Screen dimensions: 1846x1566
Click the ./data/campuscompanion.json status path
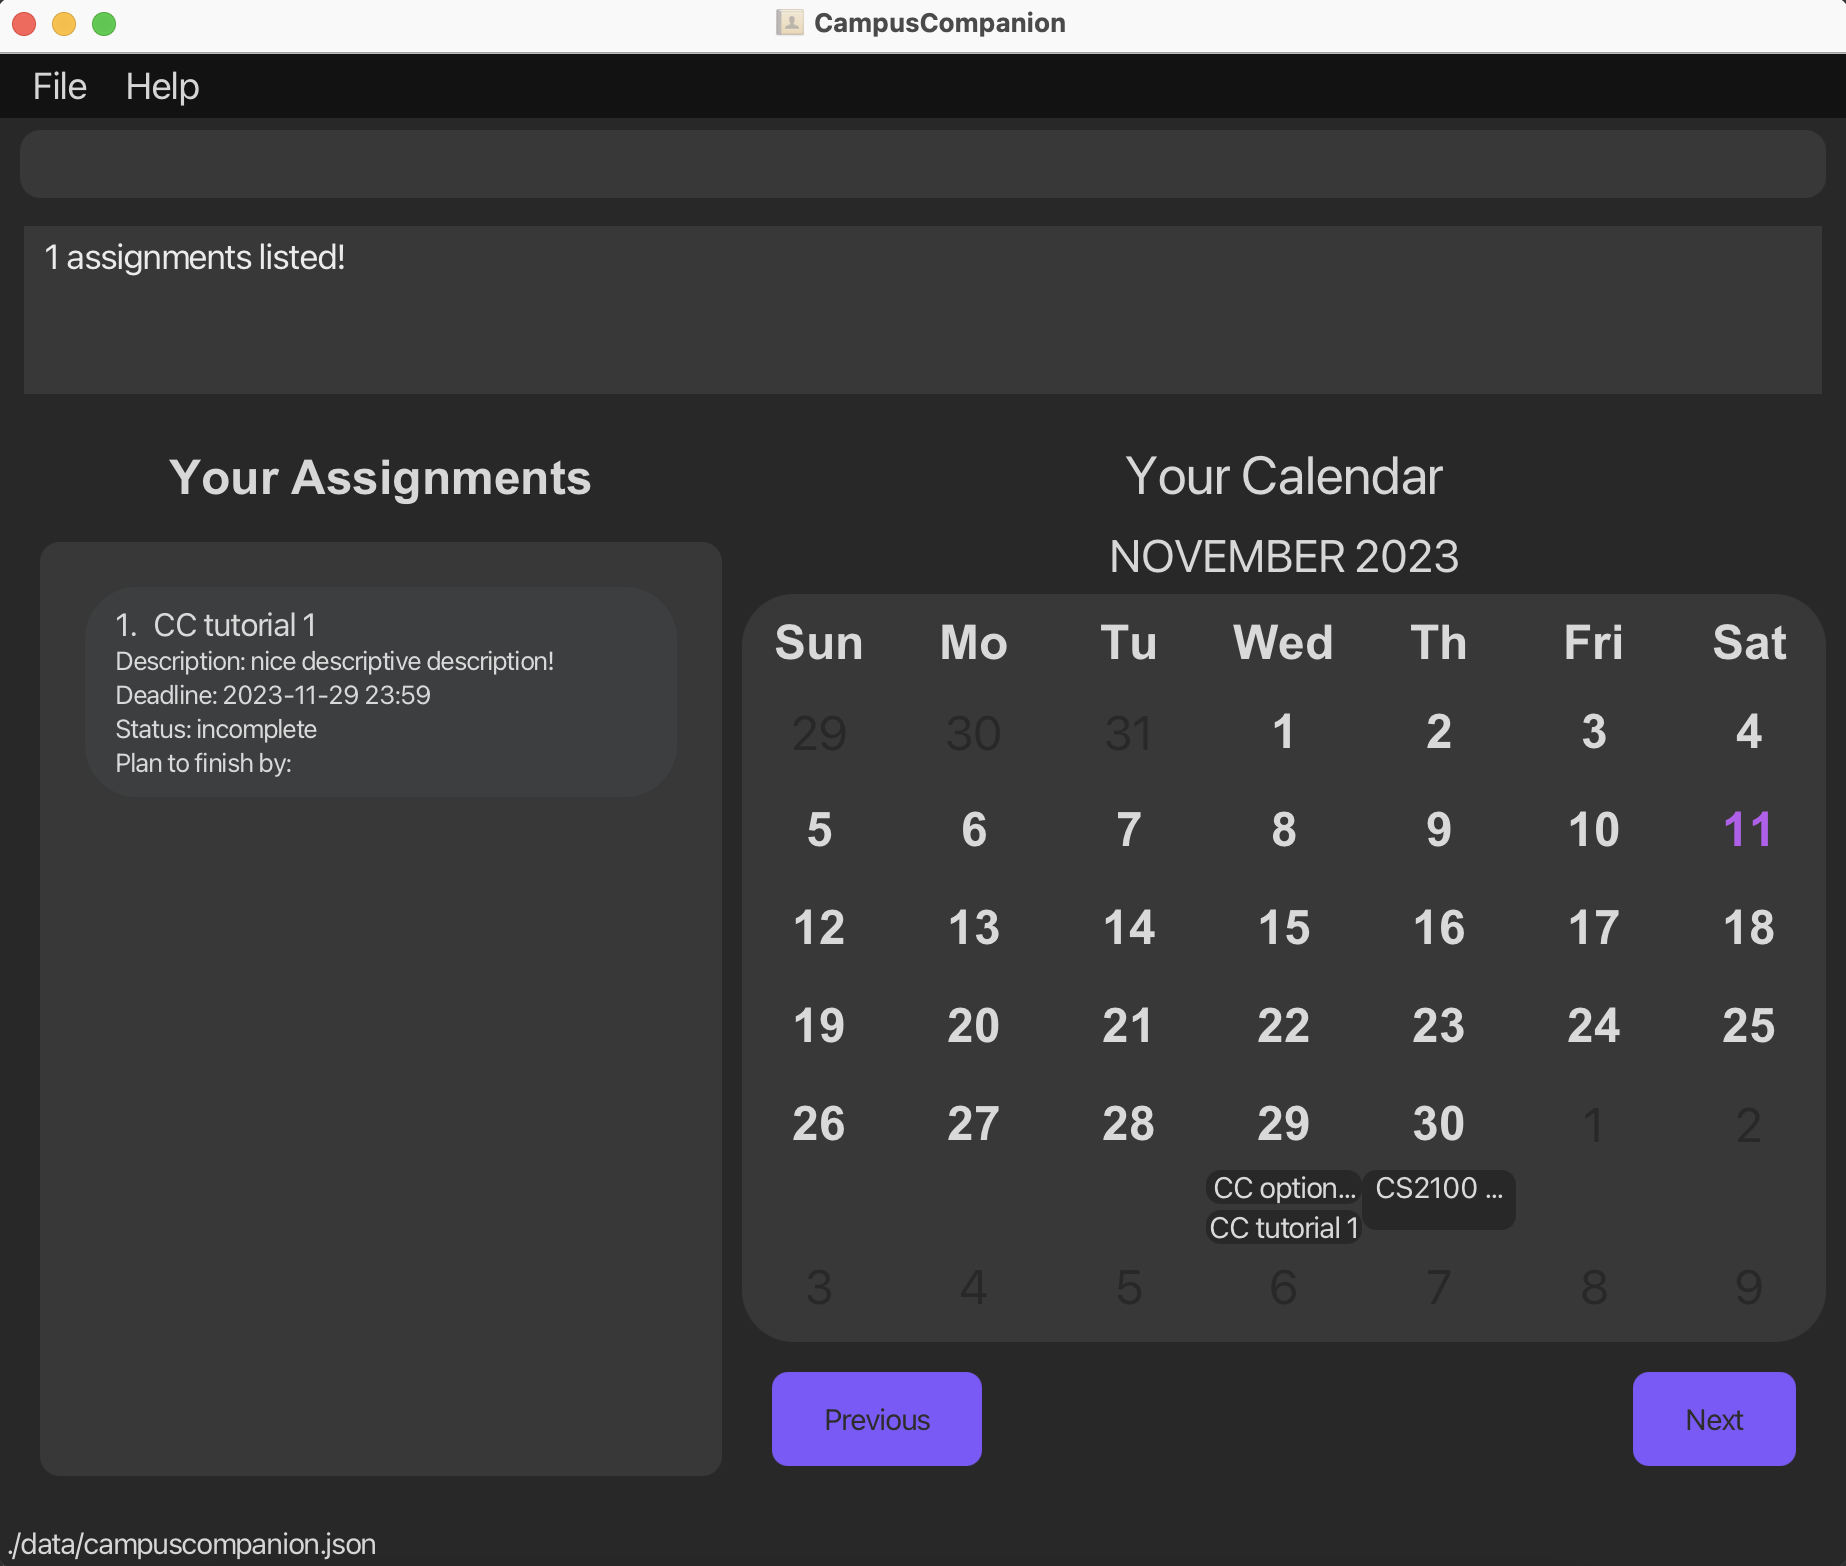(x=192, y=1544)
